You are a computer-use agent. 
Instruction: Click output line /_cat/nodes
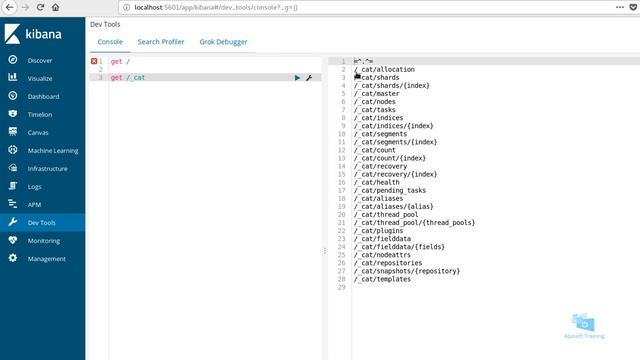375,102
